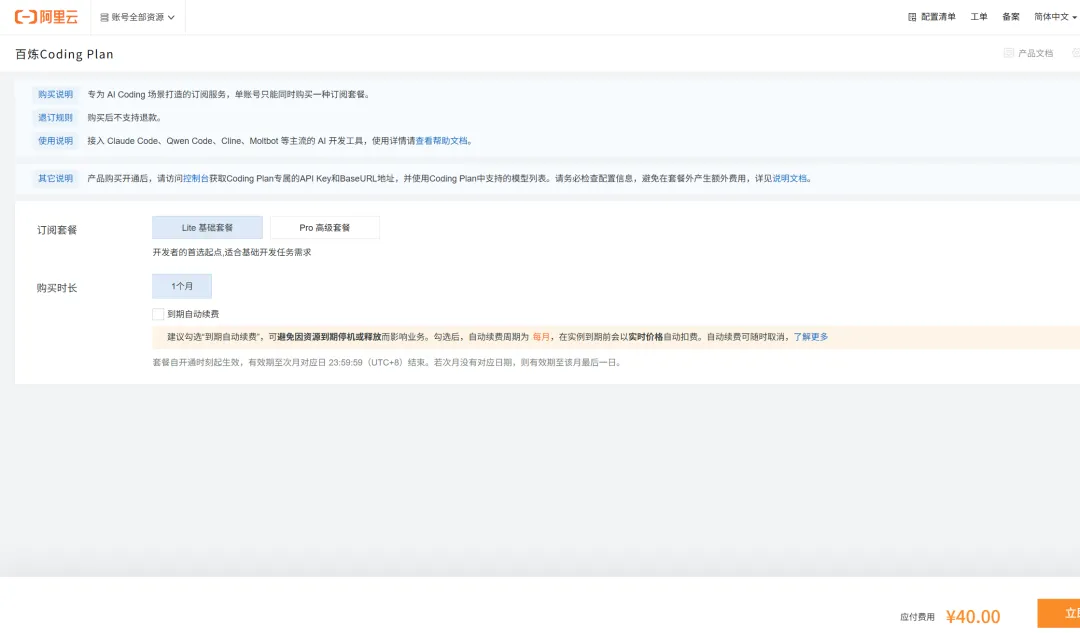Viewport: 1080px width, 636px height.
Task: Click the 订阅套餐 label
Action: point(56,230)
